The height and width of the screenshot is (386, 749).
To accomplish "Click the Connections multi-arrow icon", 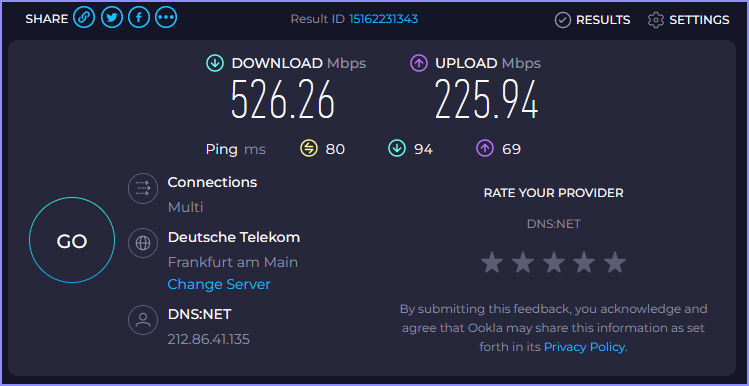I will click(143, 188).
